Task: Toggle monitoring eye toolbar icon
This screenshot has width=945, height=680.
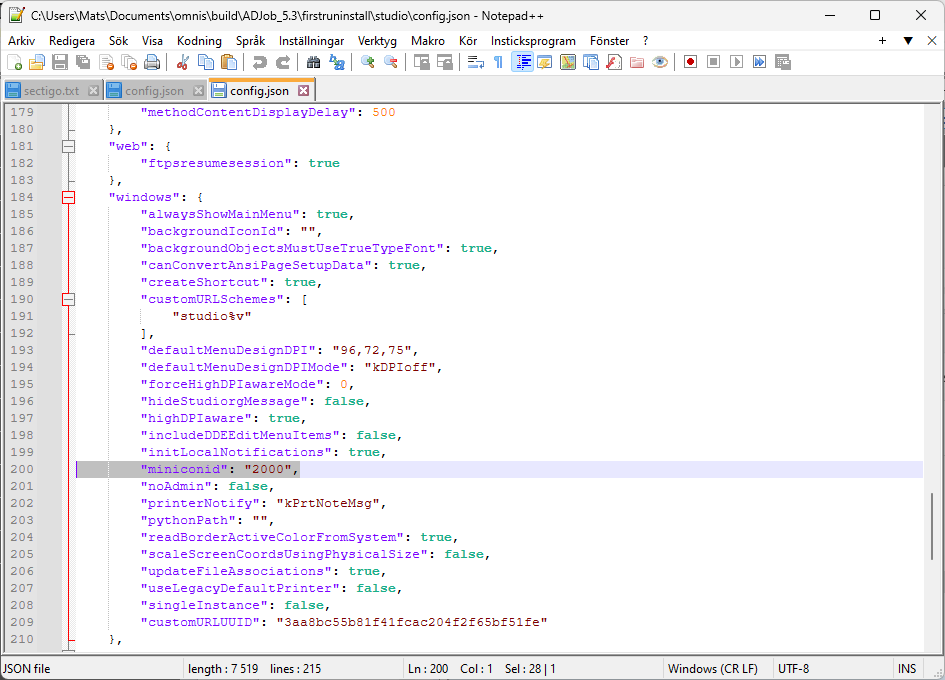Action: click(660, 62)
